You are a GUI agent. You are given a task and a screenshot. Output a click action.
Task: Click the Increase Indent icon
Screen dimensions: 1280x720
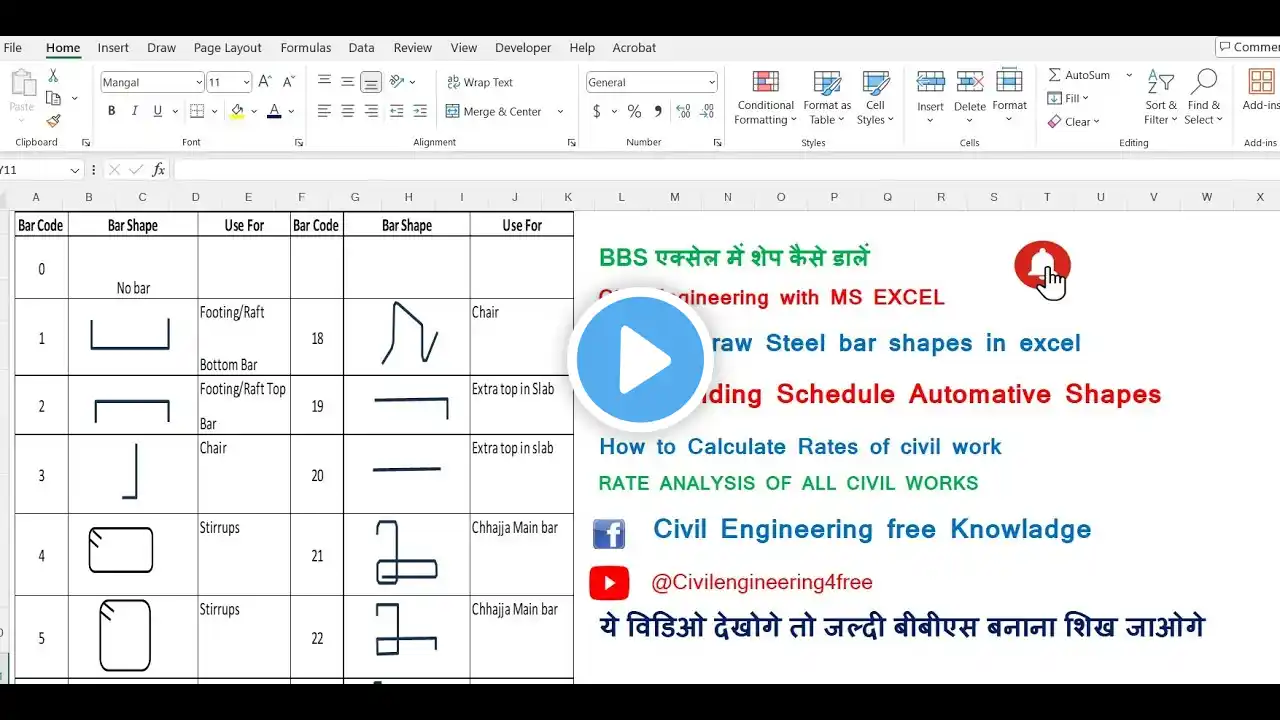tap(420, 111)
